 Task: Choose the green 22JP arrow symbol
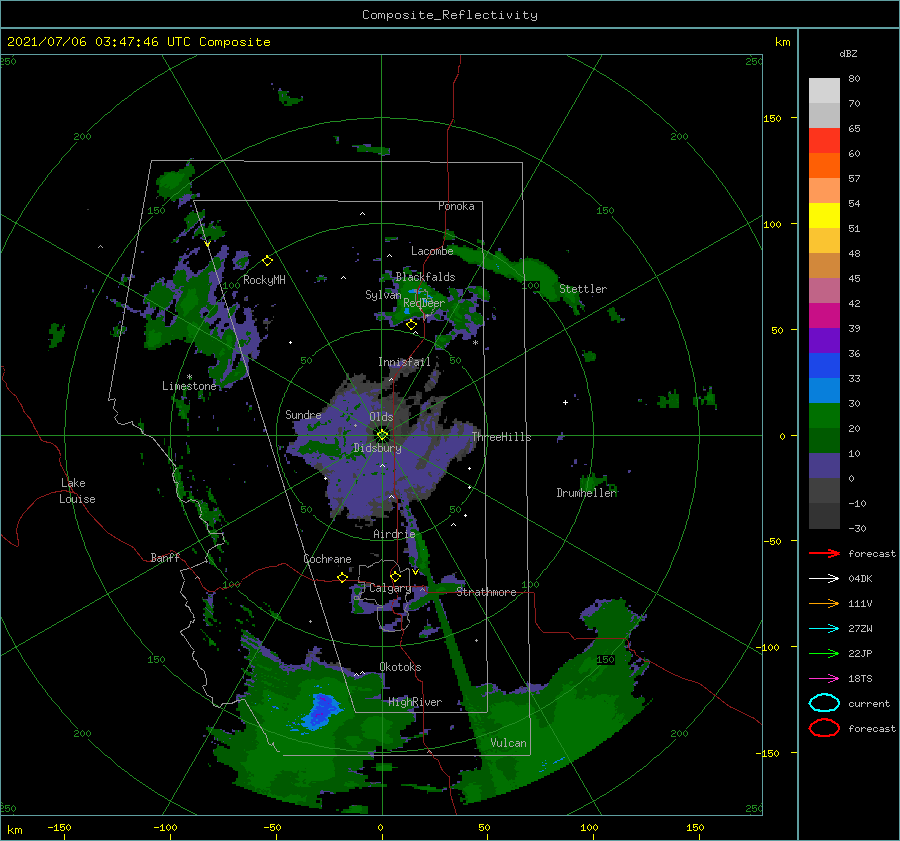click(x=824, y=653)
